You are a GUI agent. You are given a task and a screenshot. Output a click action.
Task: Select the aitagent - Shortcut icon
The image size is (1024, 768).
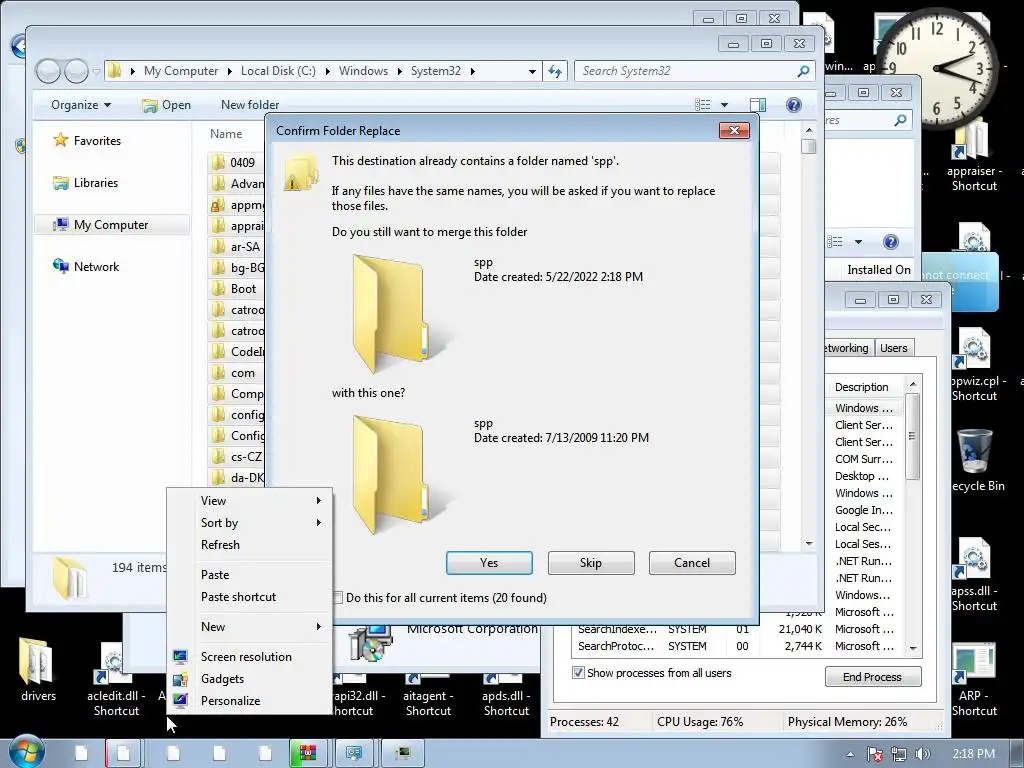point(428,696)
